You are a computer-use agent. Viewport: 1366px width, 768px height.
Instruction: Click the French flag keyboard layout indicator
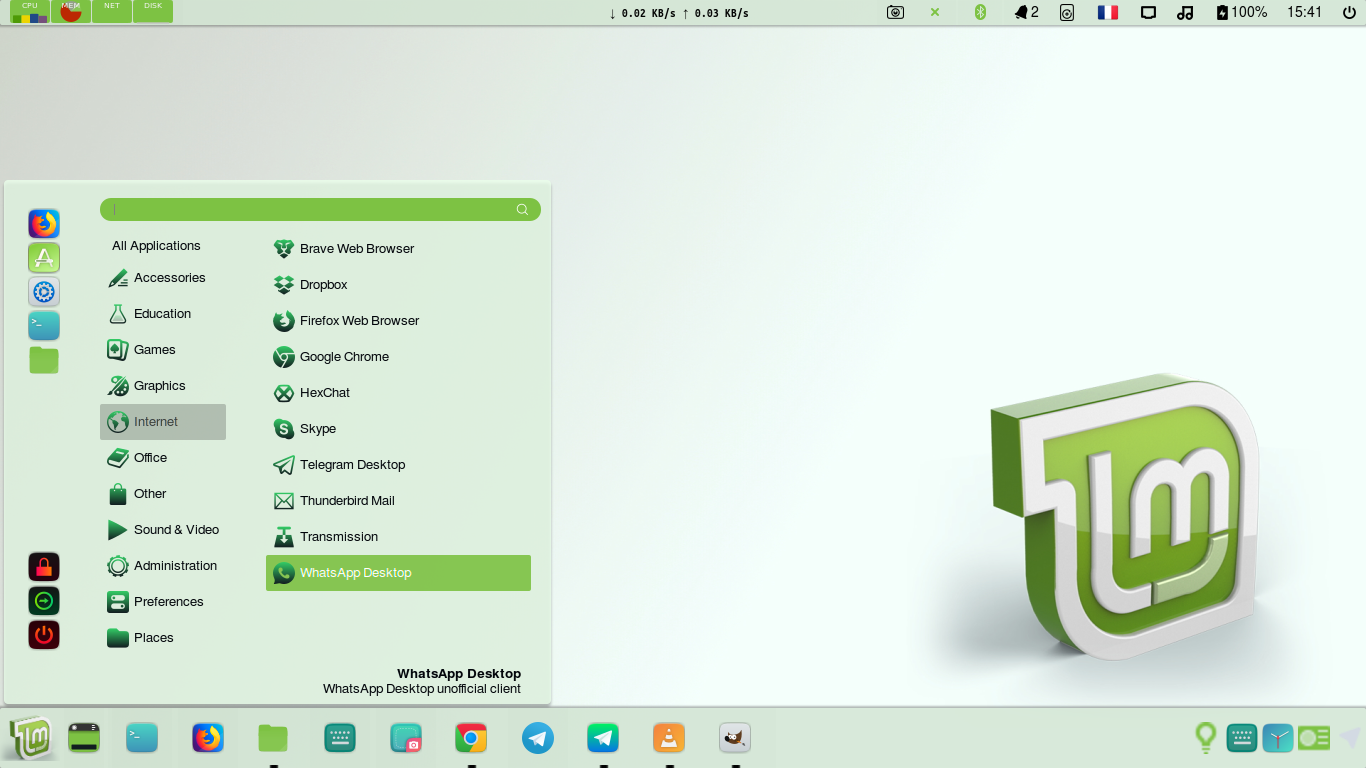pyautogui.click(x=1108, y=12)
